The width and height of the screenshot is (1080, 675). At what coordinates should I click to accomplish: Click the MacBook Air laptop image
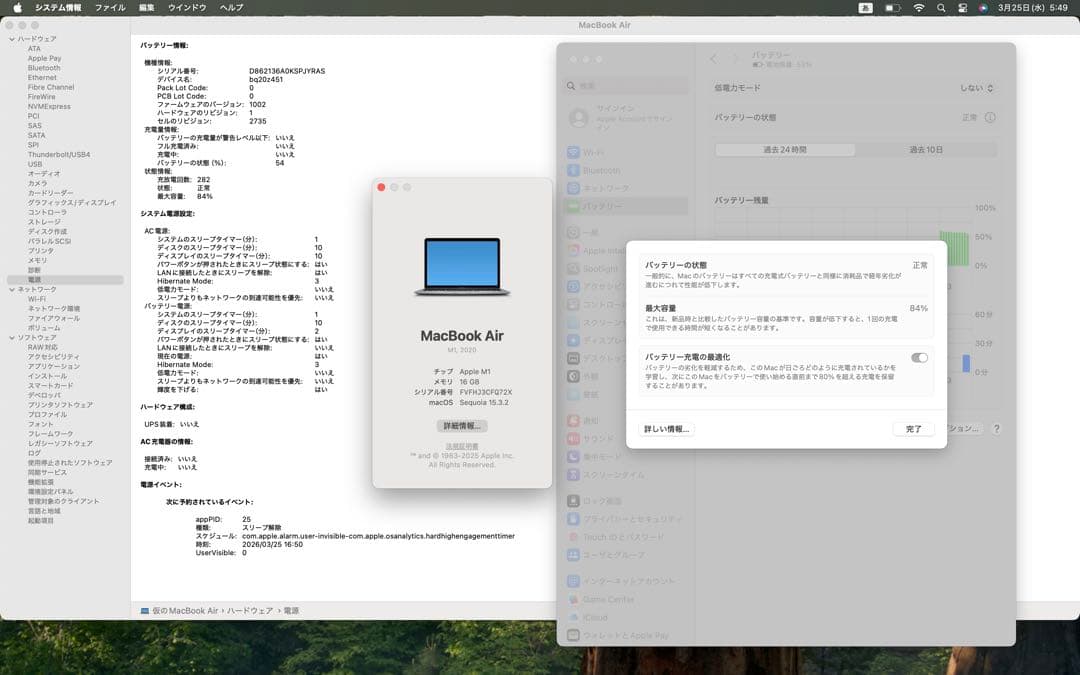click(x=462, y=267)
